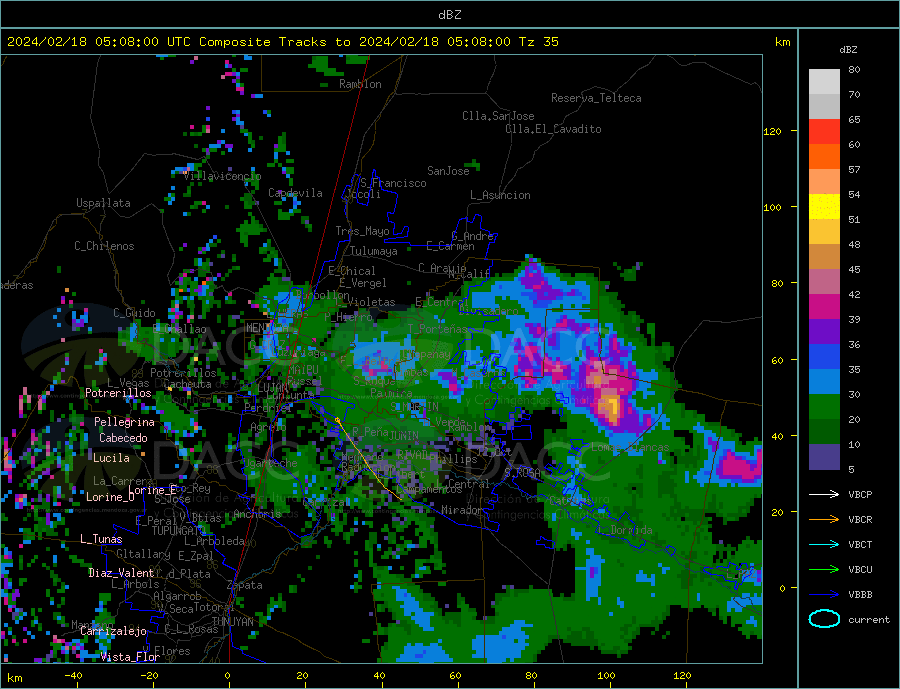
Task: Click the S_Francisco place label
Action: pyautogui.click(x=393, y=183)
